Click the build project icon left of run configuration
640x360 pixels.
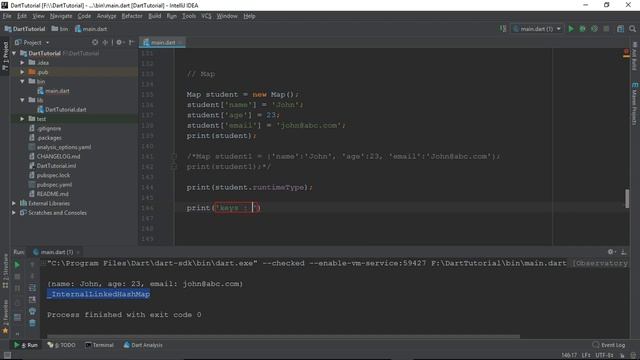coord(503,29)
